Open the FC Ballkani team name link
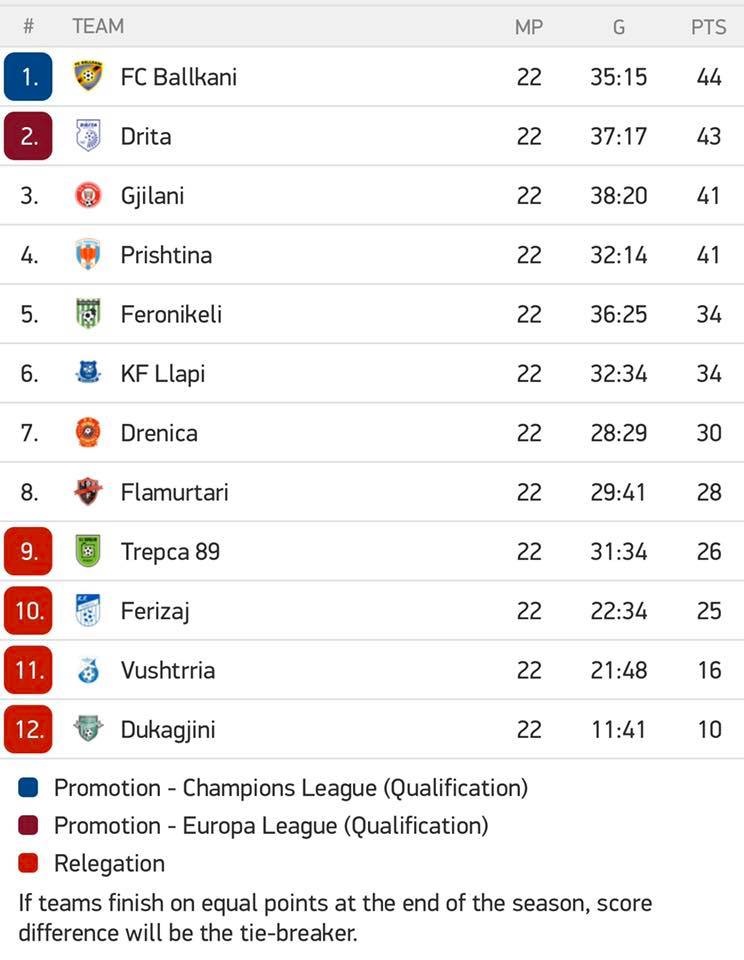The height and width of the screenshot is (960, 744). pyautogui.click(x=179, y=77)
